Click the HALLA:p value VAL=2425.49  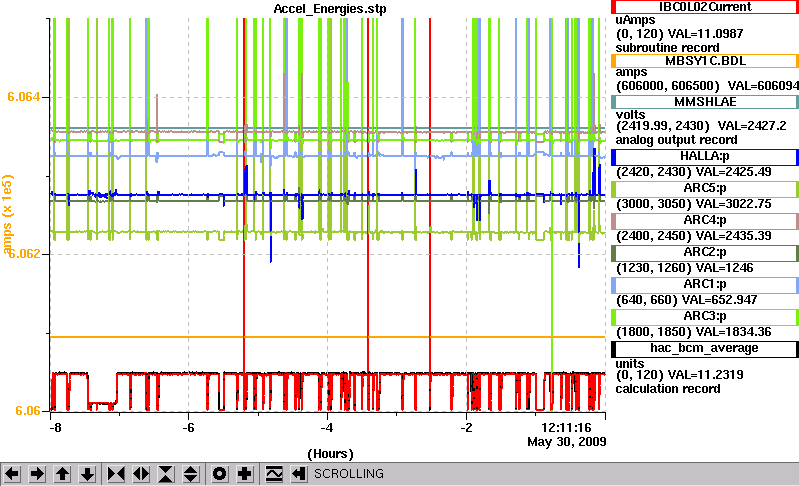click(734, 172)
